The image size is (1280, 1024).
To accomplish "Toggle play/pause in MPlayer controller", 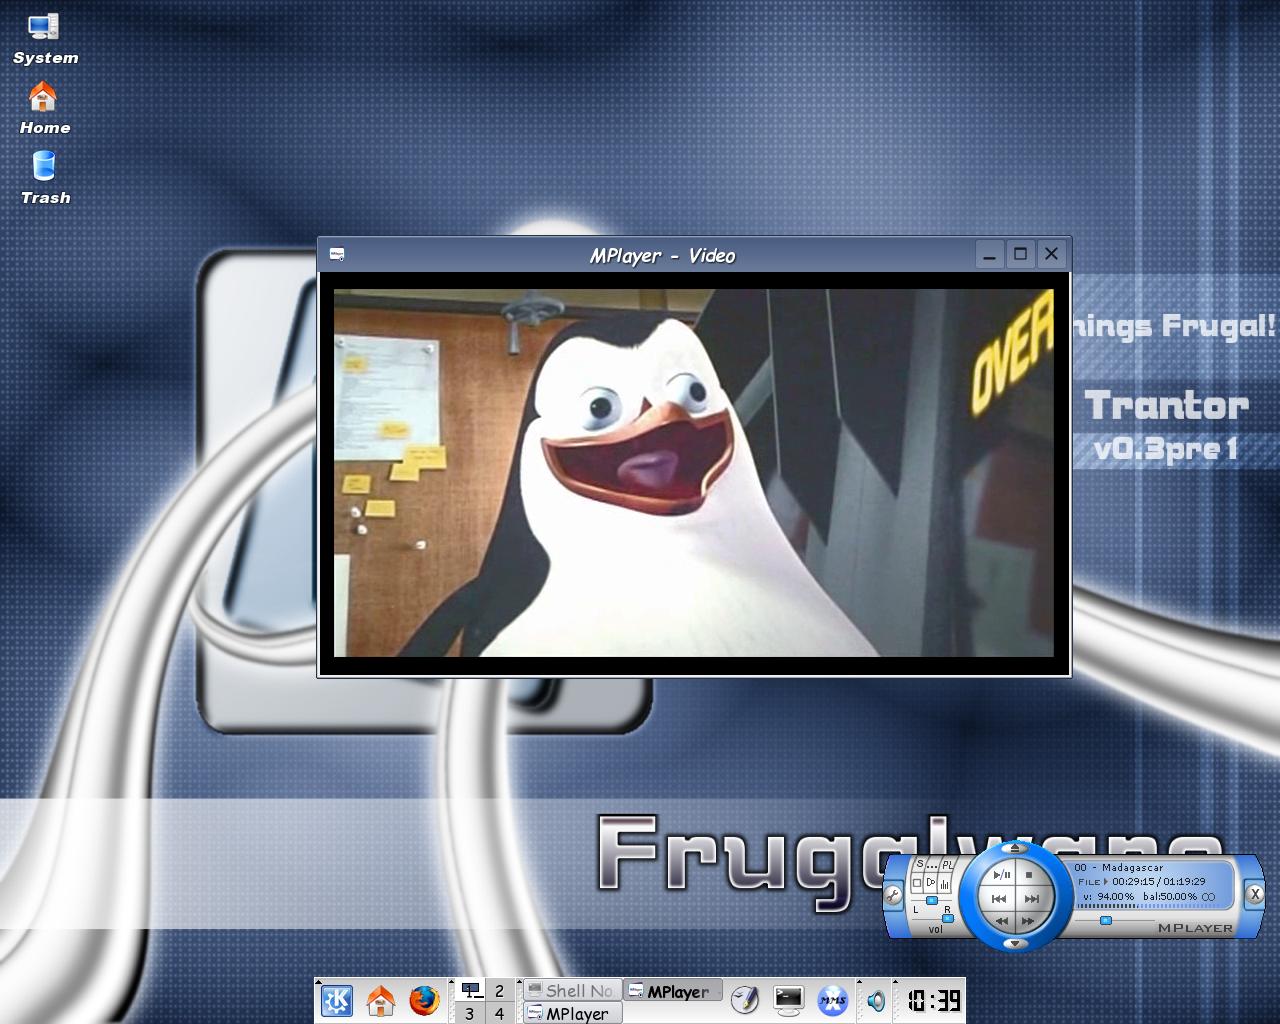I will point(1002,875).
